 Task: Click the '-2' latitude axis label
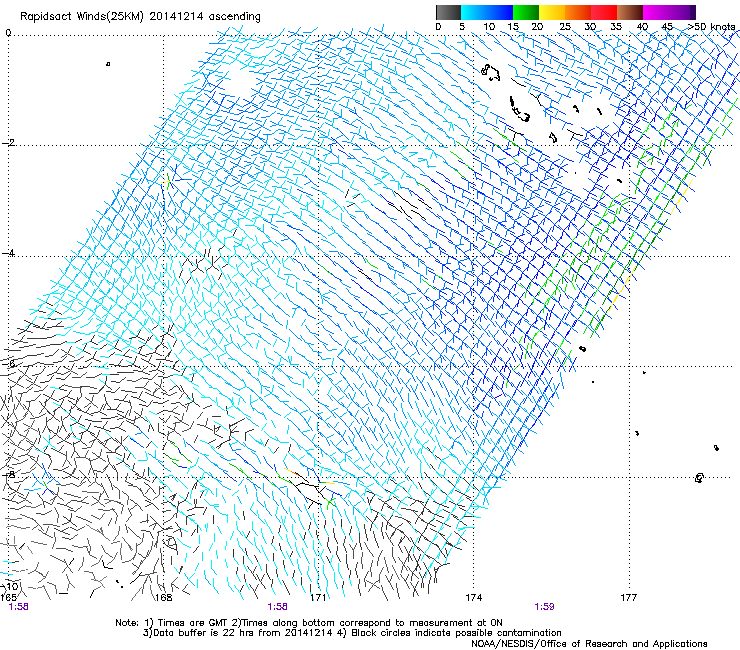(9, 143)
